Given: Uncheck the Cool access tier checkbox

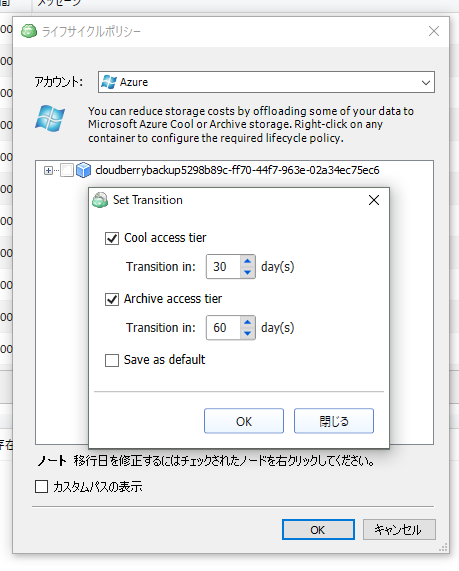Looking at the screenshot, I should (x=112, y=239).
